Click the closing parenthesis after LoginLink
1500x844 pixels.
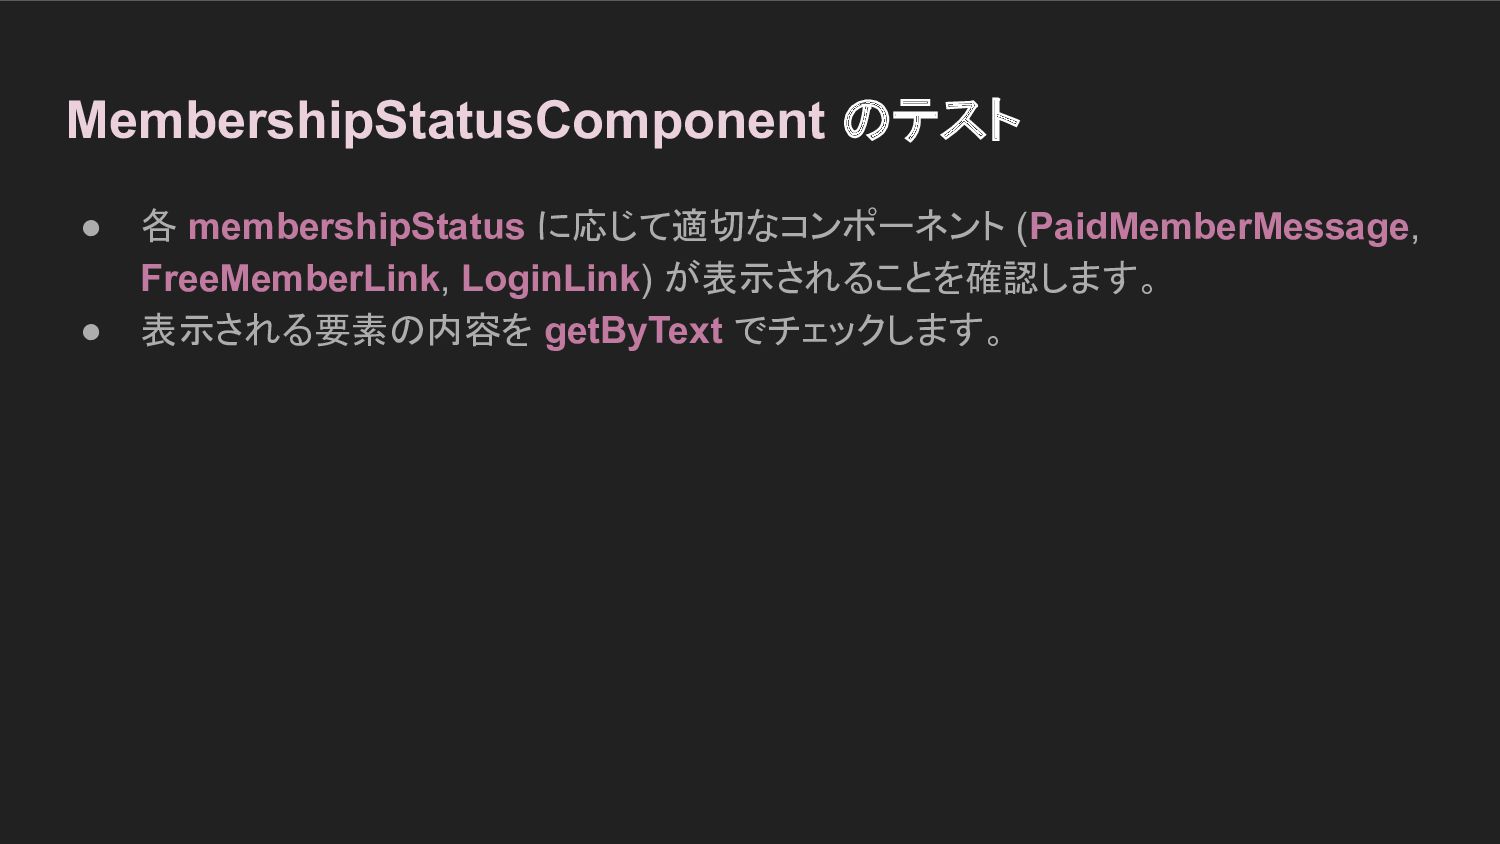click(x=646, y=280)
